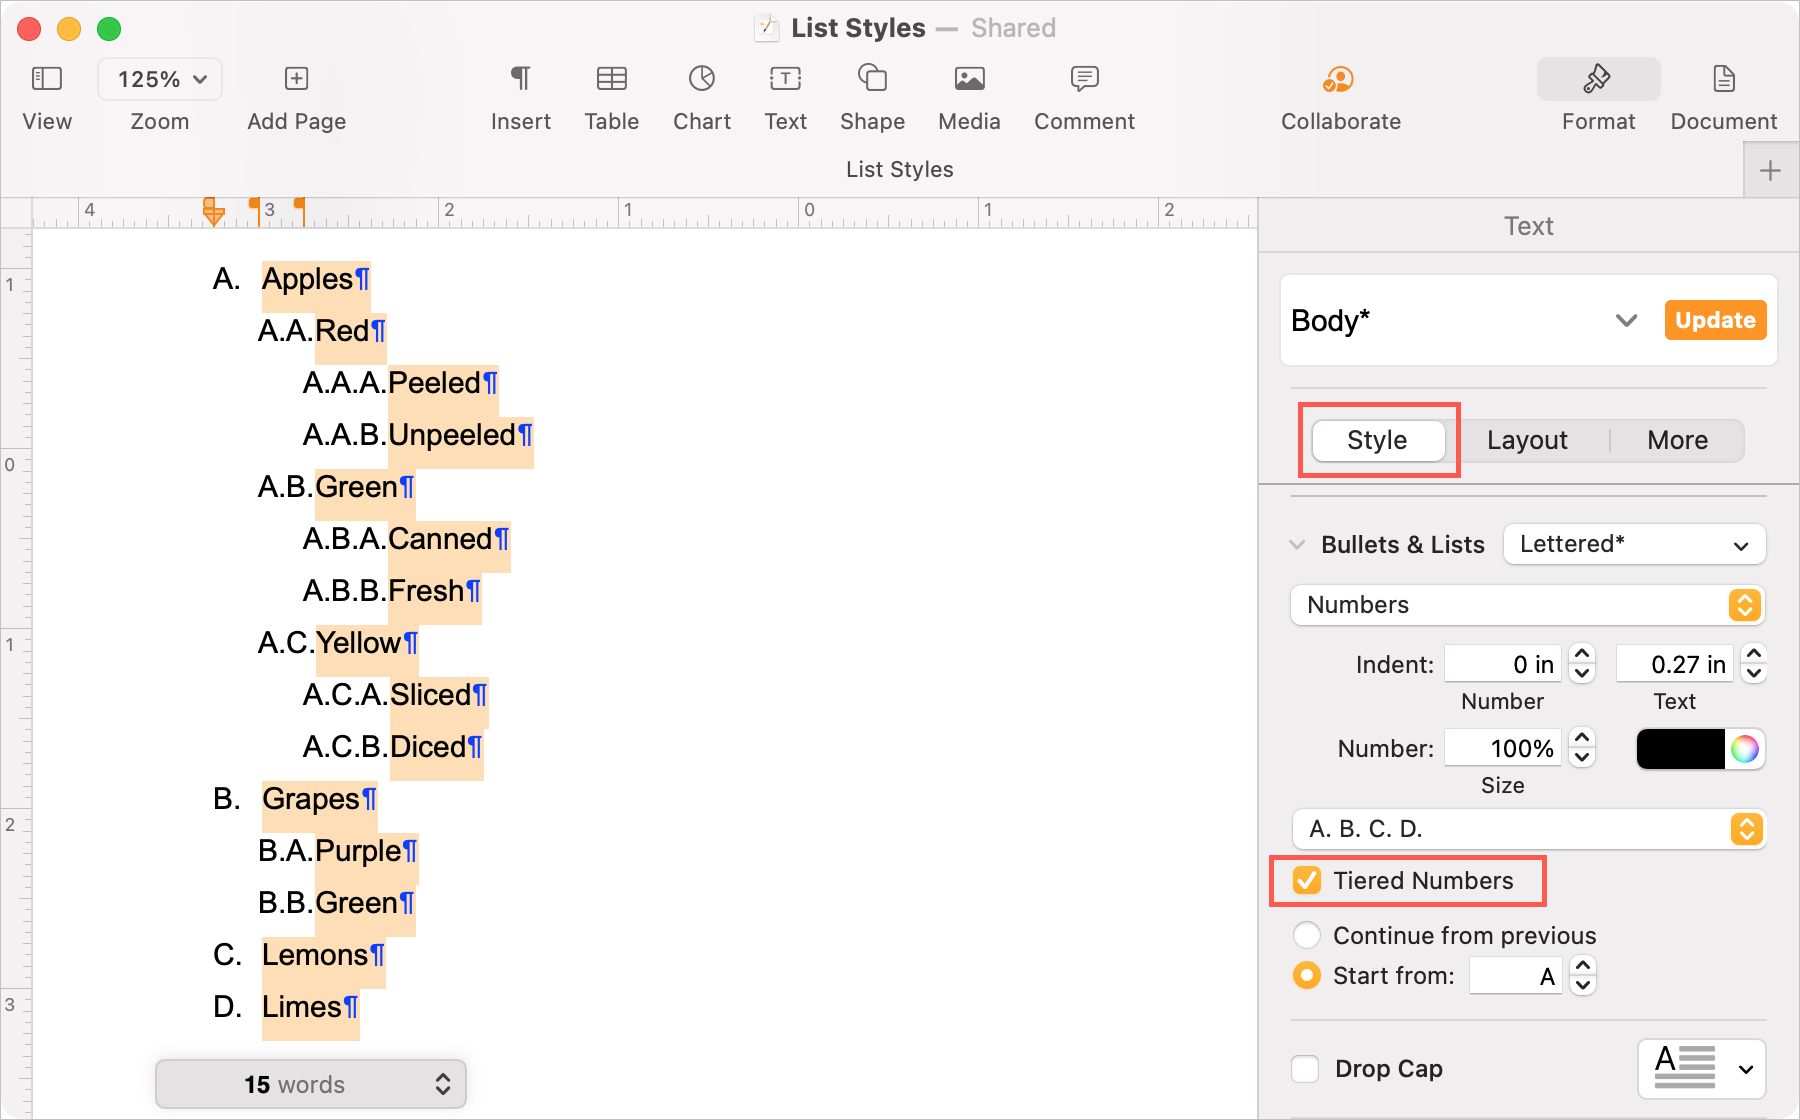The height and width of the screenshot is (1120, 1800).
Task: Select Continue from previous radio button
Action: click(1306, 935)
